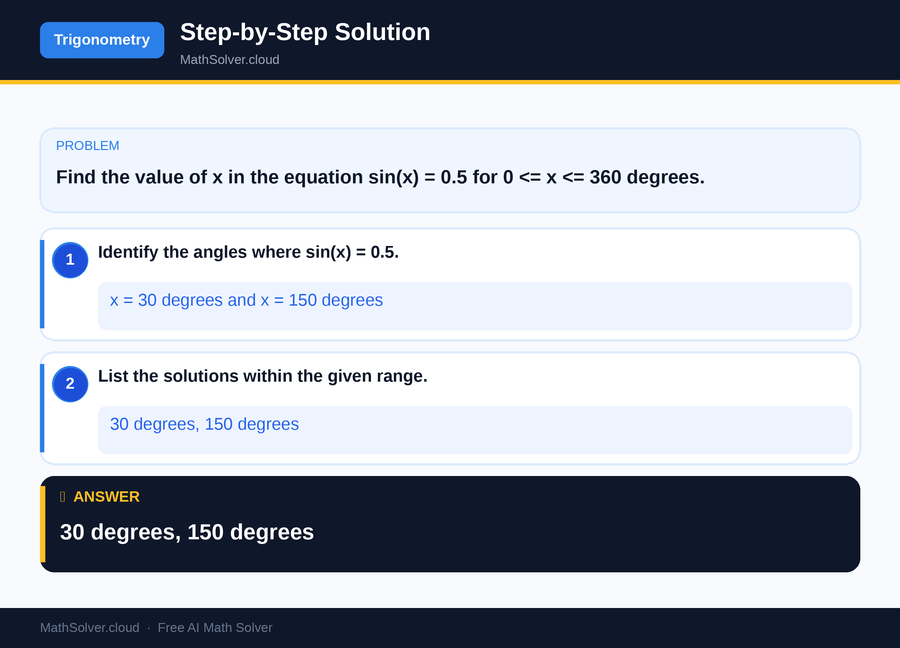Click the yellow accent bar on the answer box
Image resolution: width=900 pixels, height=648 pixels.
[x=41, y=523]
